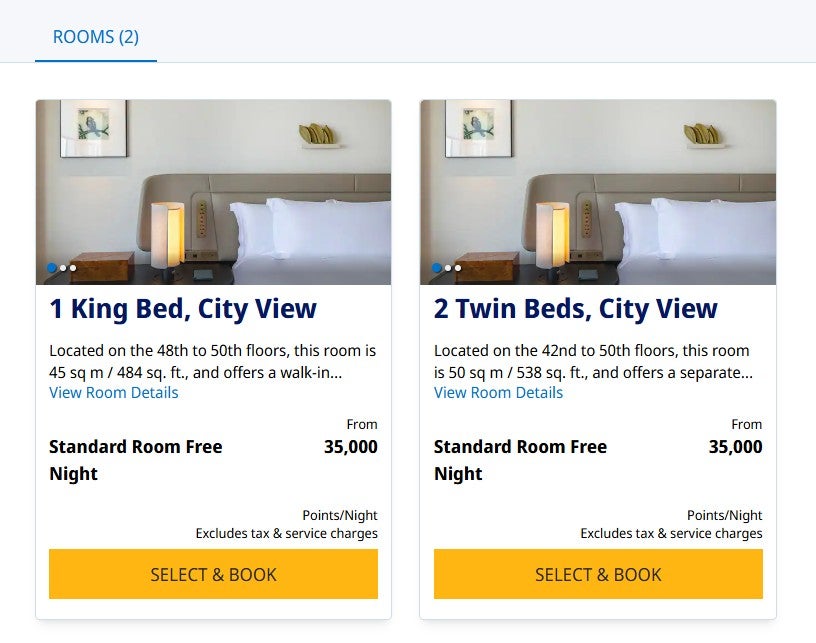Click the 35,000 points price for Twin Beds

[x=735, y=447]
